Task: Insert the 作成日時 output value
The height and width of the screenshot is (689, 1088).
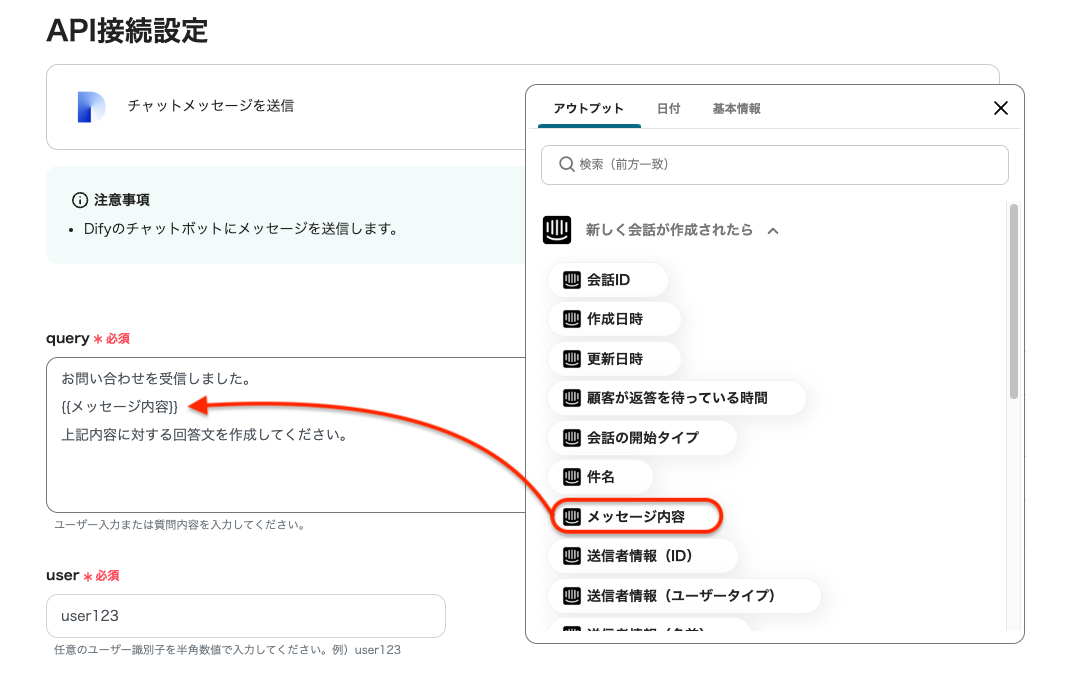Action: tap(613, 319)
